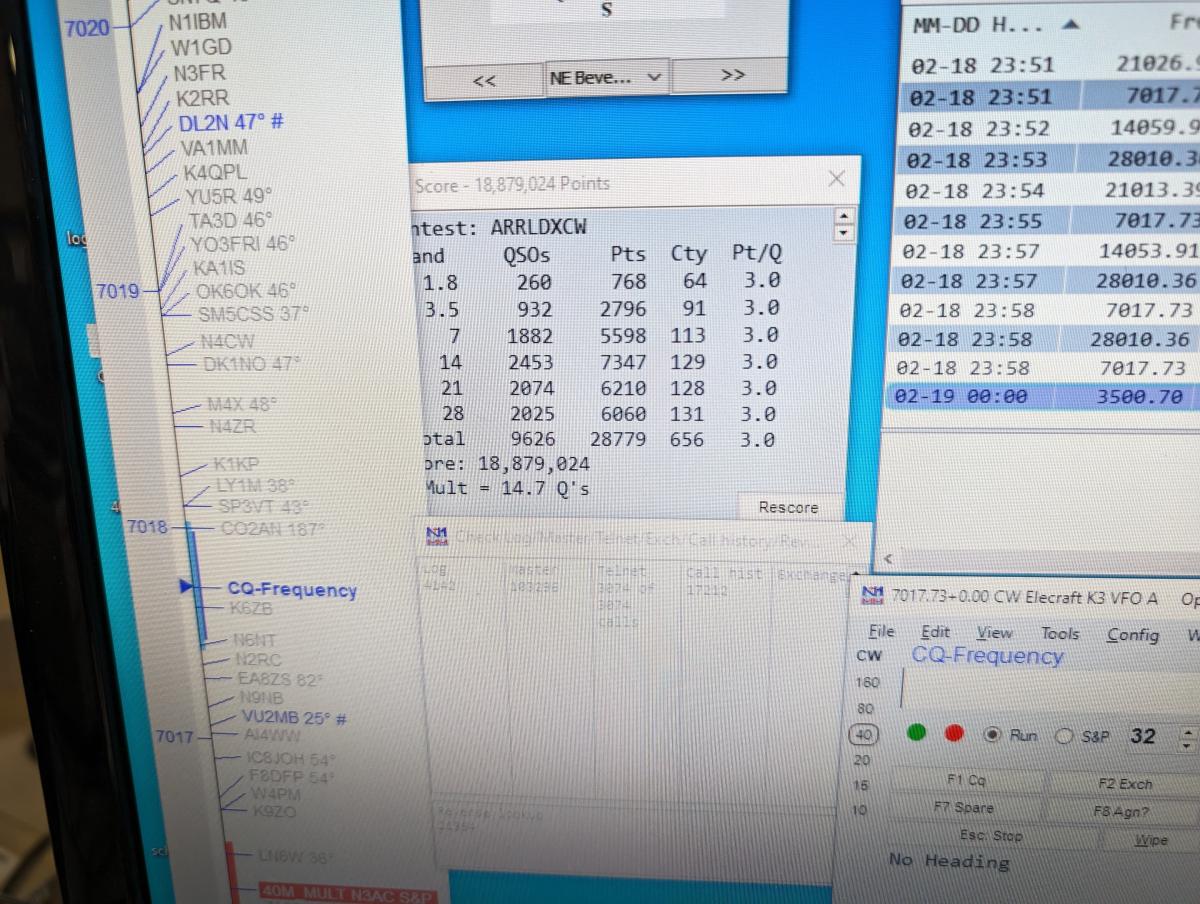Select the highlighted 40 band label
Image resolution: width=1200 pixels, height=904 pixels.
pyautogui.click(x=863, y=735)
